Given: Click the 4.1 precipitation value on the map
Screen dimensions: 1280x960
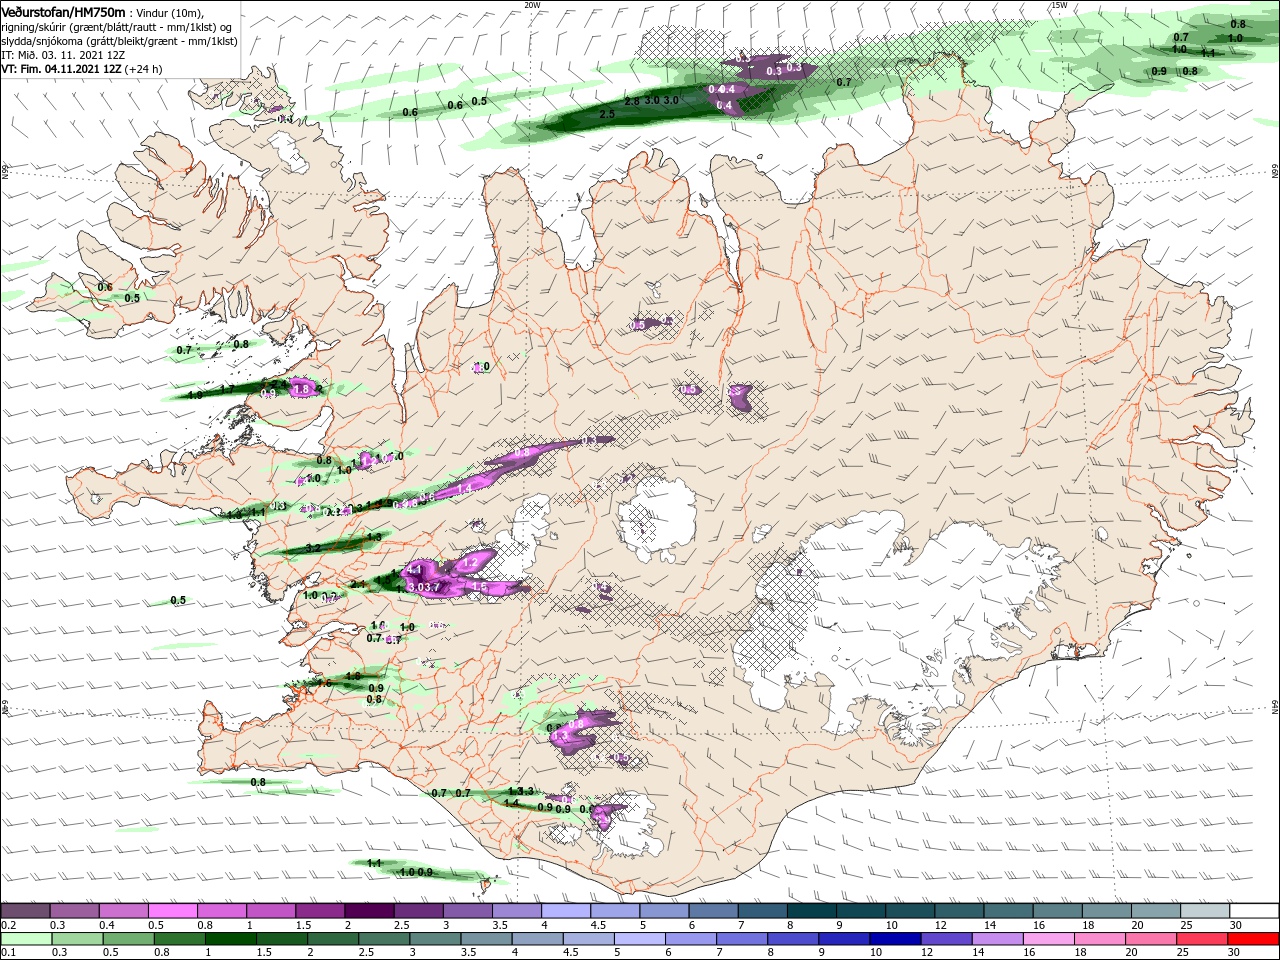Looking at the screenshot, I should click(x=415, y=568).
